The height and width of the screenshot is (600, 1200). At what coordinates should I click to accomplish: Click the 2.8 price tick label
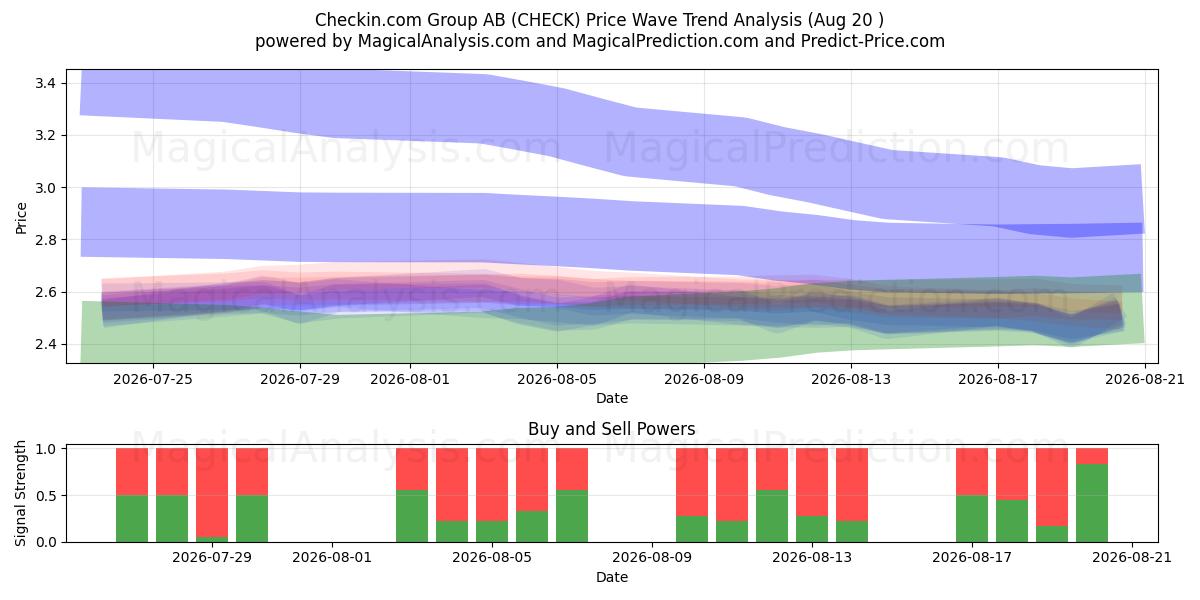[48, 240]
